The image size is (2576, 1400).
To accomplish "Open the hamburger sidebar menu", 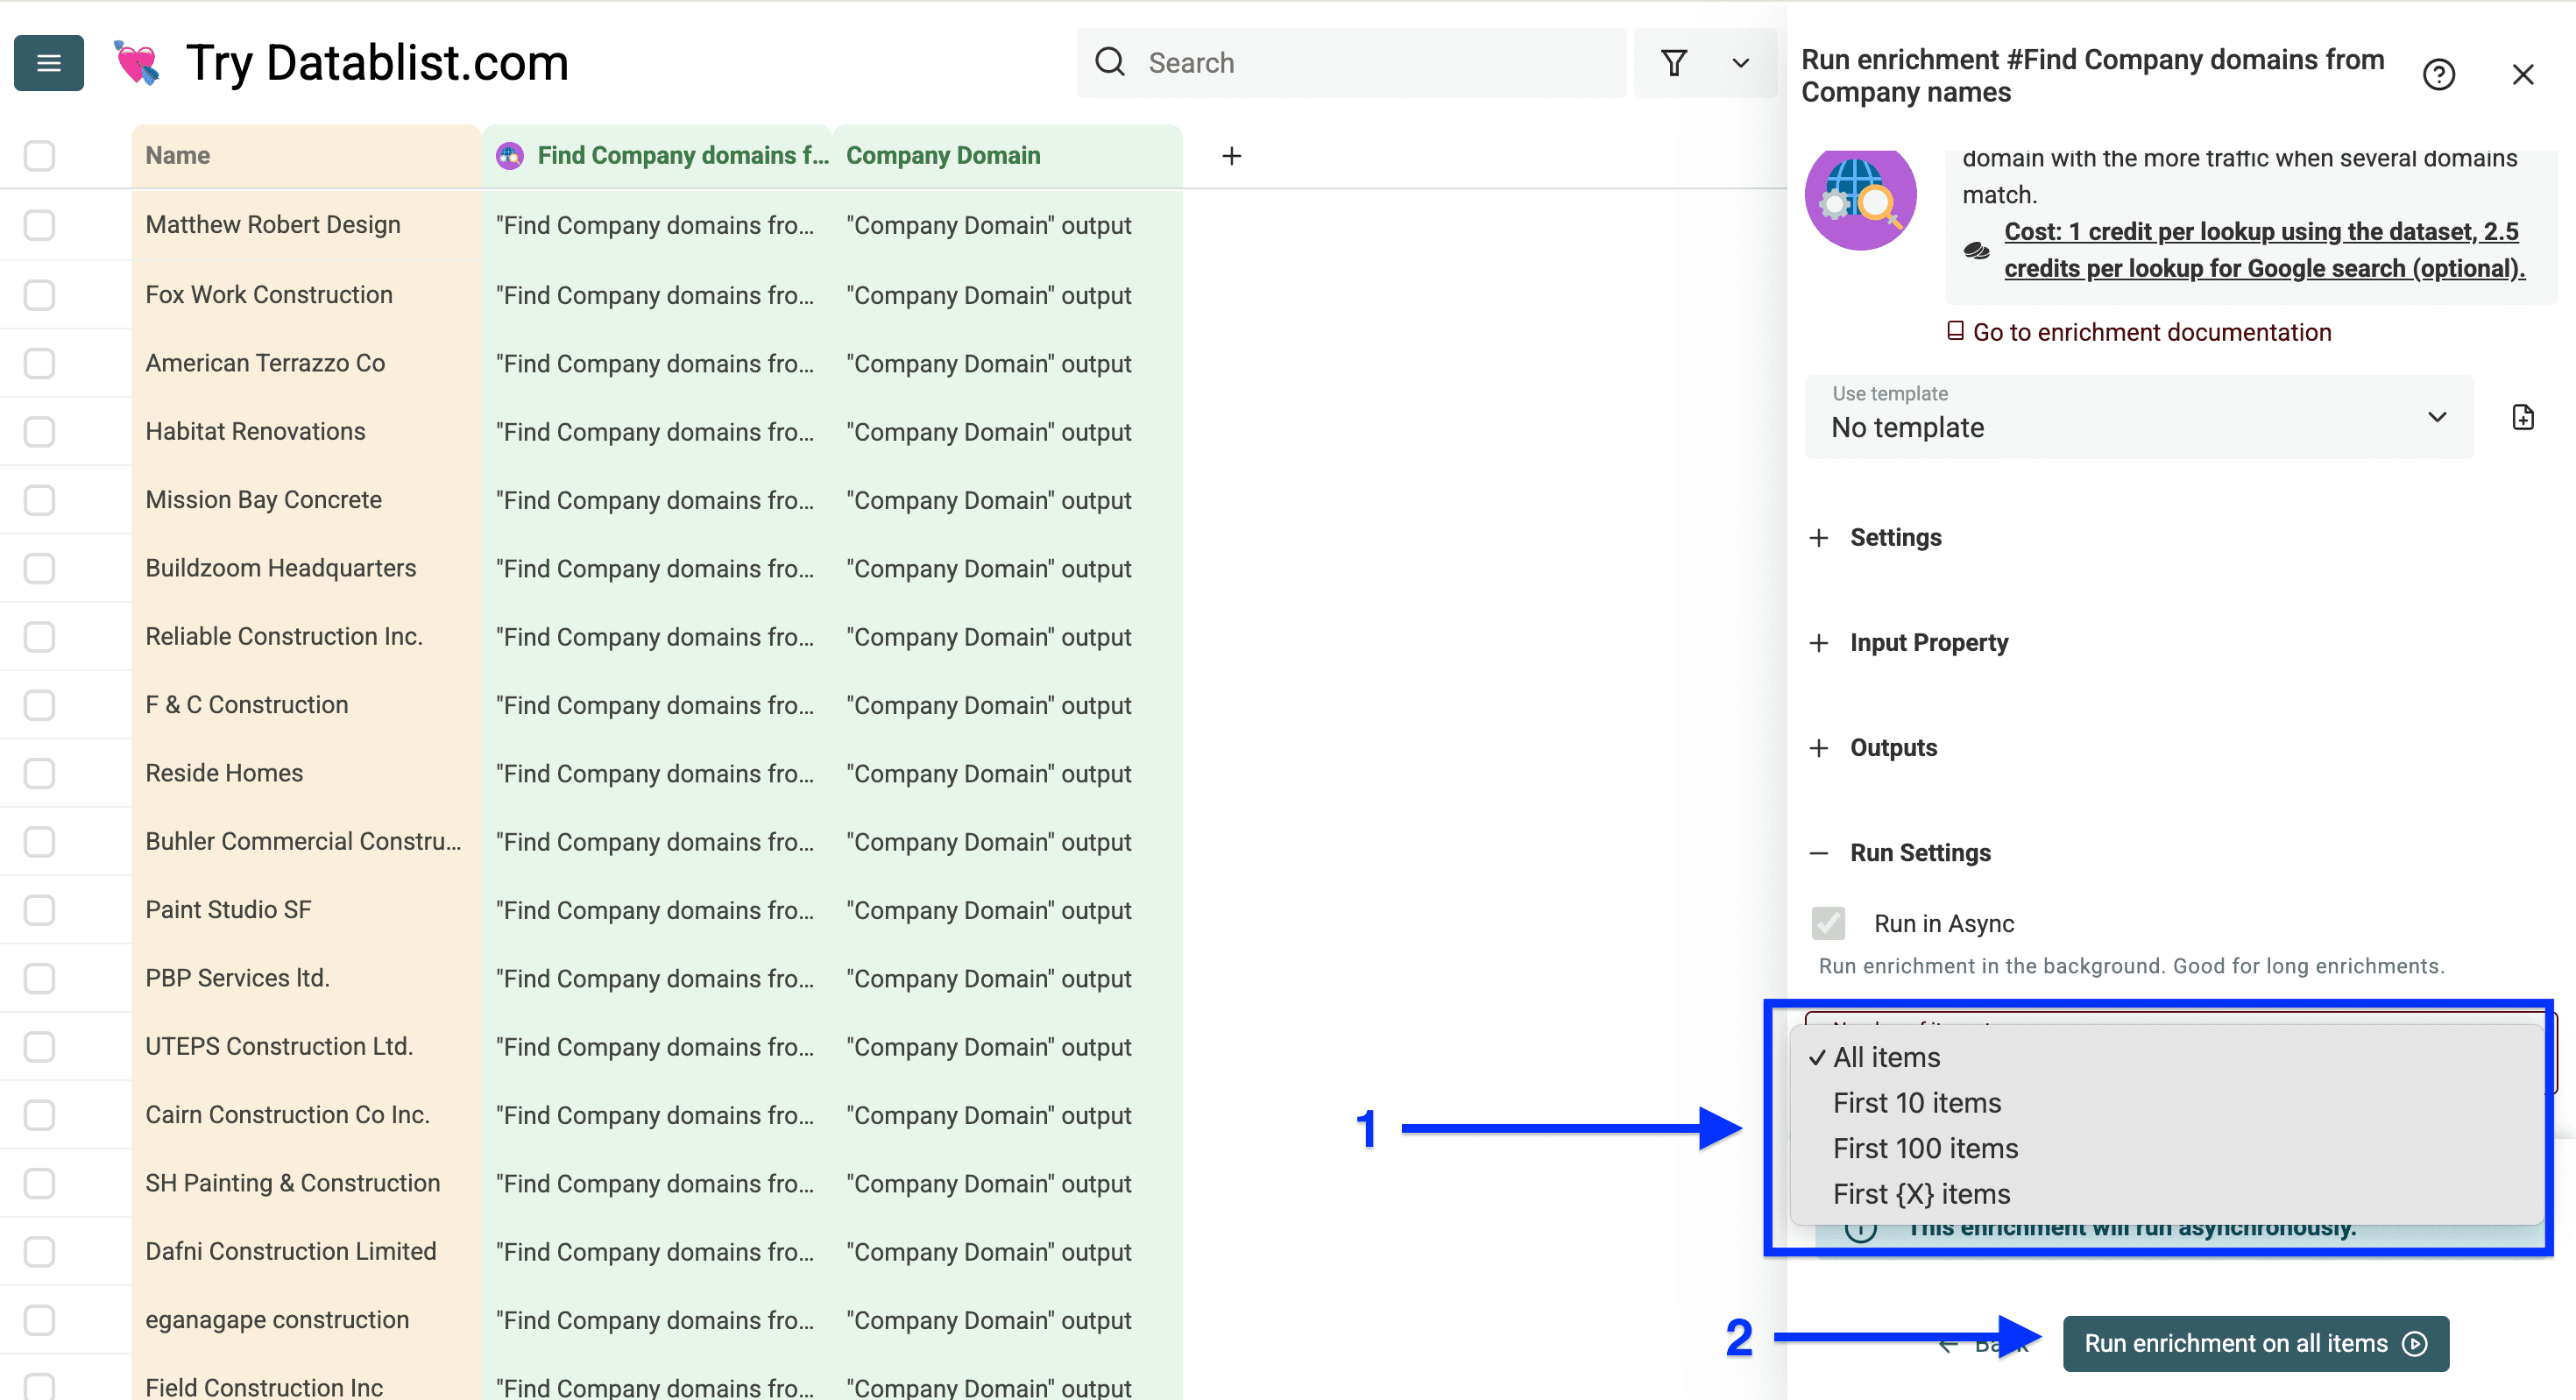I will 48,63.
